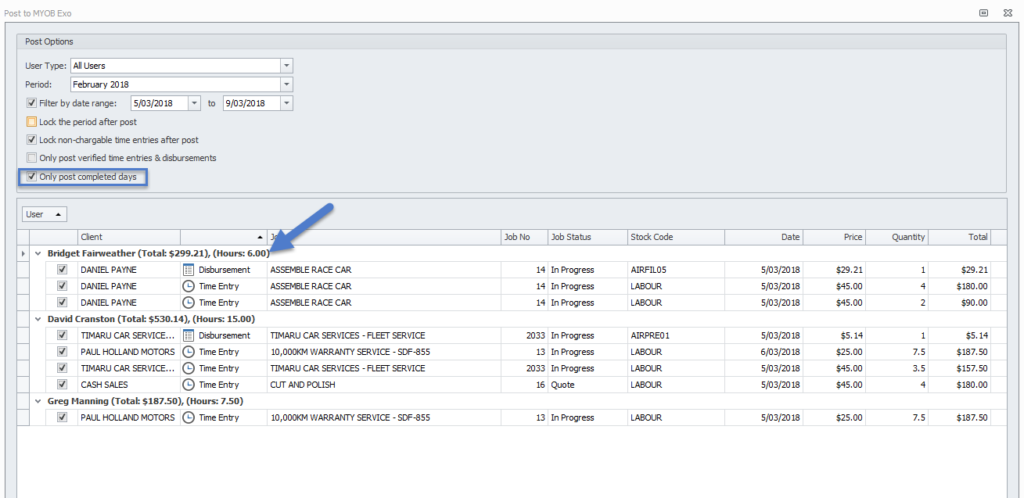Click clock icon in Greg Manning's Paul Holland row
1024x498 pixels.
(x=188, y=418)
